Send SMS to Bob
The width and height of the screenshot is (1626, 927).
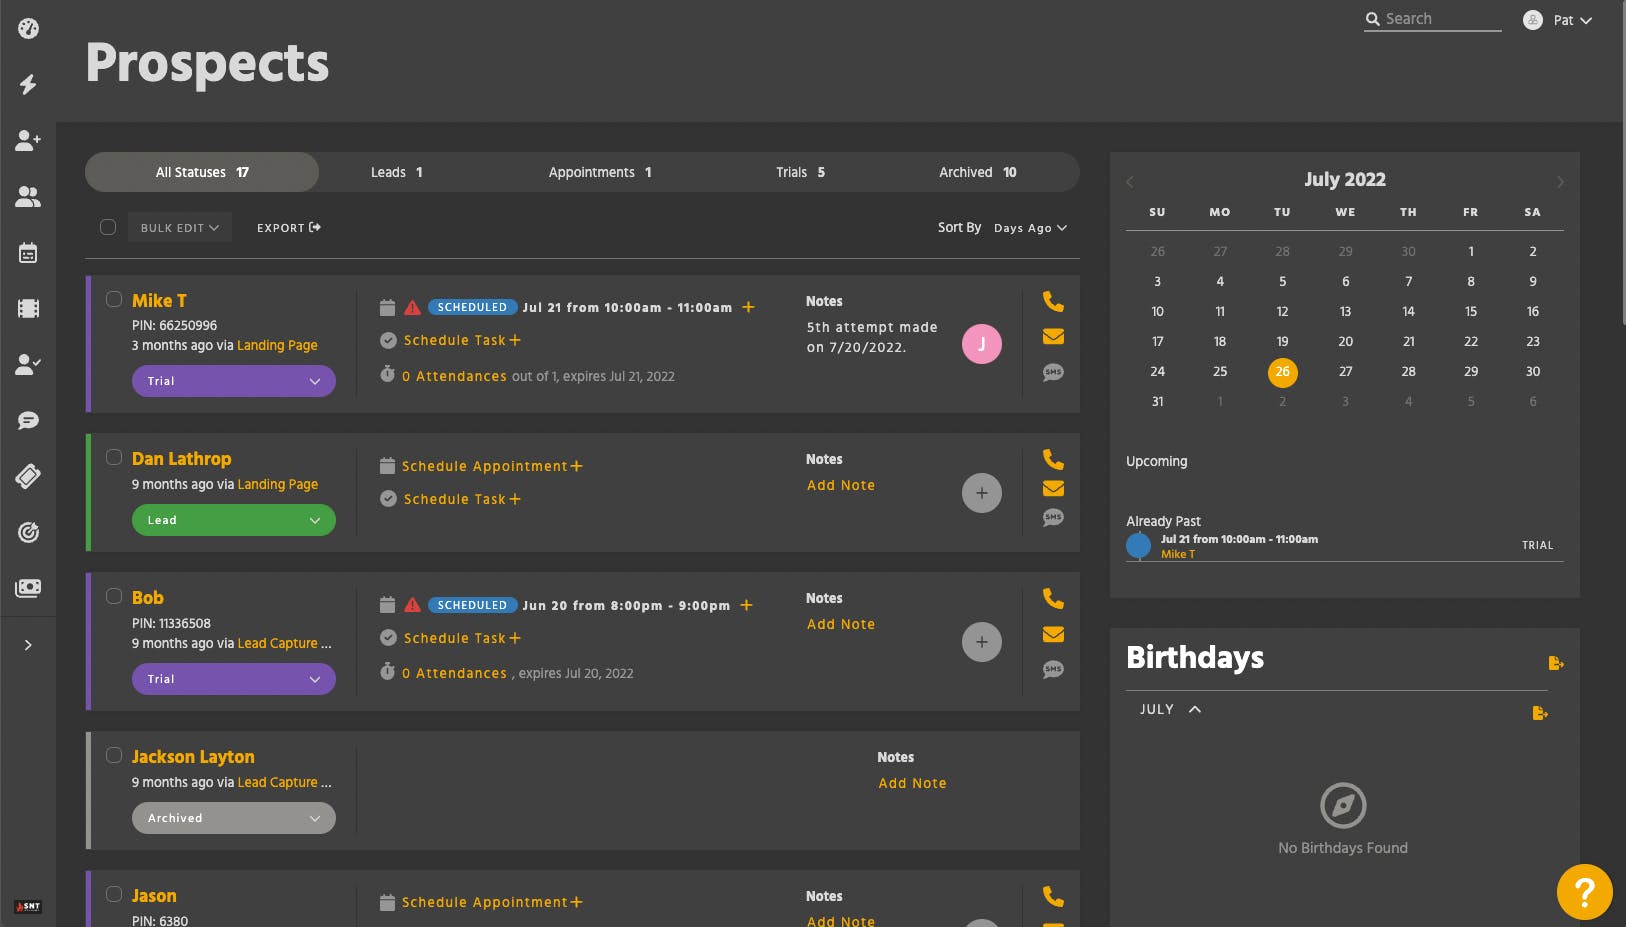point(1053,669)
